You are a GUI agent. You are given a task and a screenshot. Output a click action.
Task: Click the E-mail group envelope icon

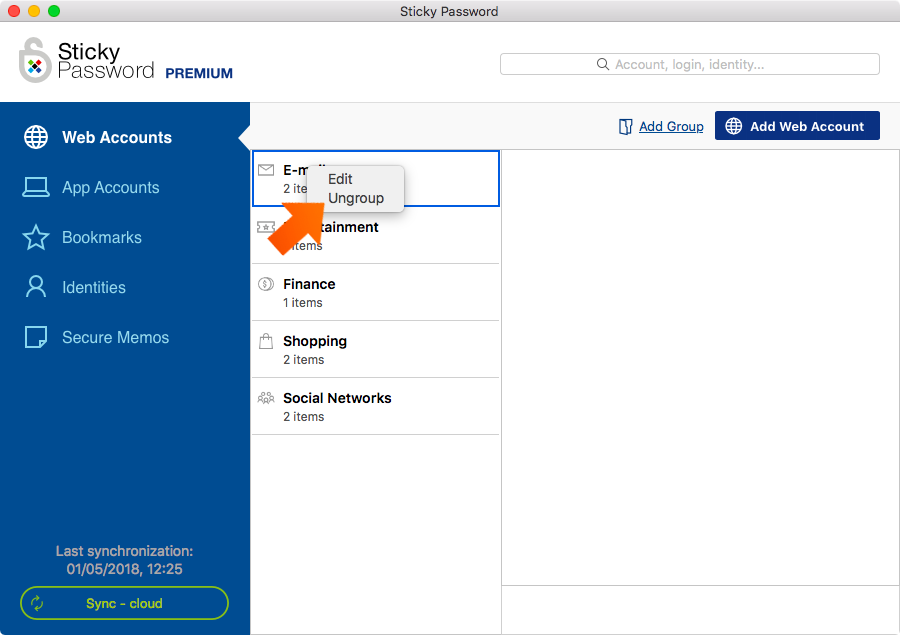[x=266, y=170]
